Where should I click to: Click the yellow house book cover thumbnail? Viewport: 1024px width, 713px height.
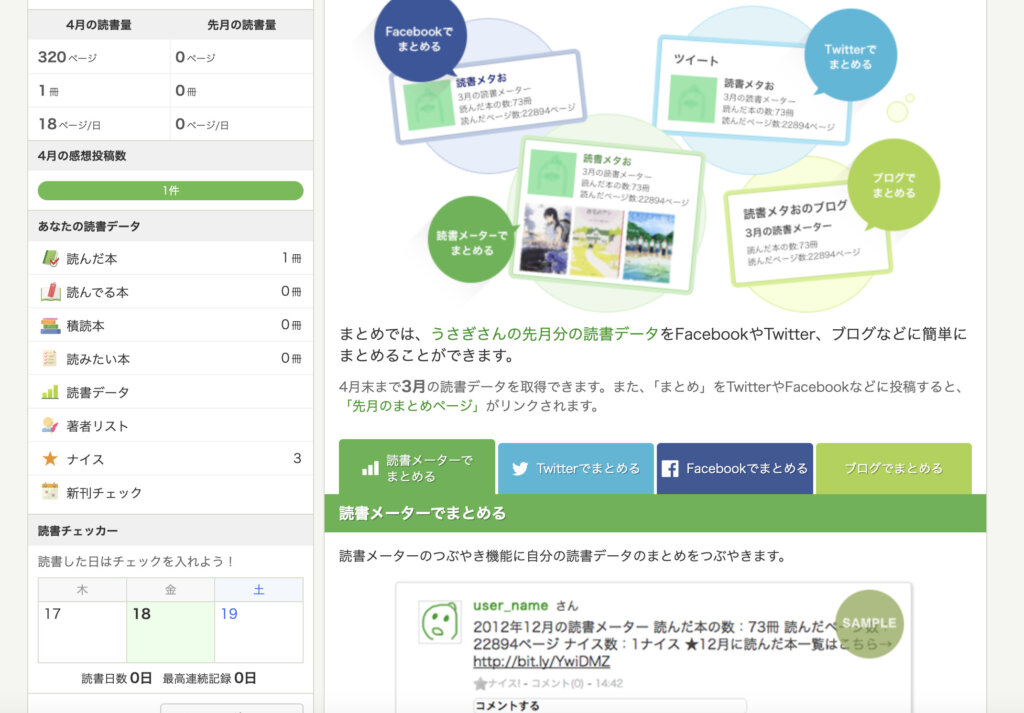596,243
